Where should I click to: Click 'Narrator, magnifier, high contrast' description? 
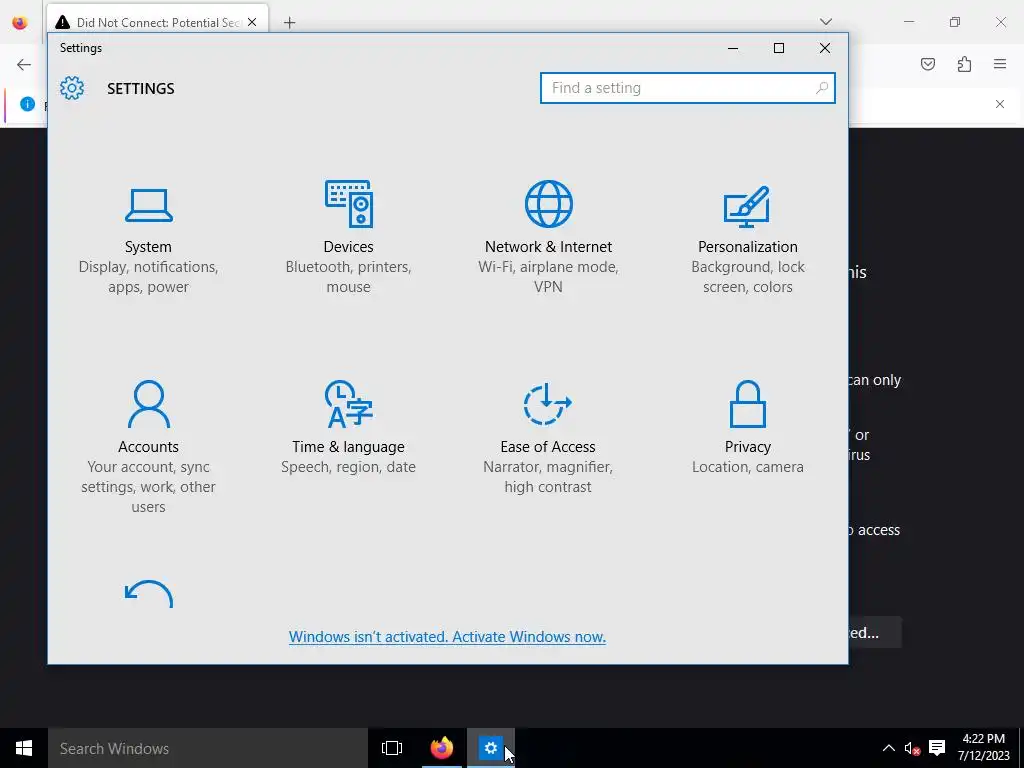548,477
